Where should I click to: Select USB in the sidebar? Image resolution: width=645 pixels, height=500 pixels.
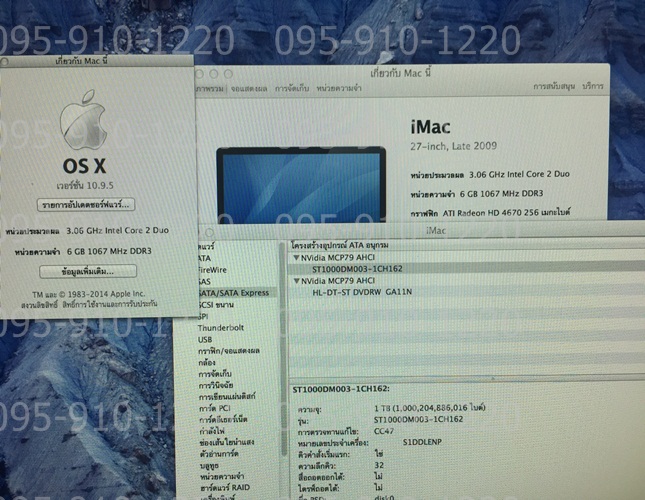tap(205, 340)
